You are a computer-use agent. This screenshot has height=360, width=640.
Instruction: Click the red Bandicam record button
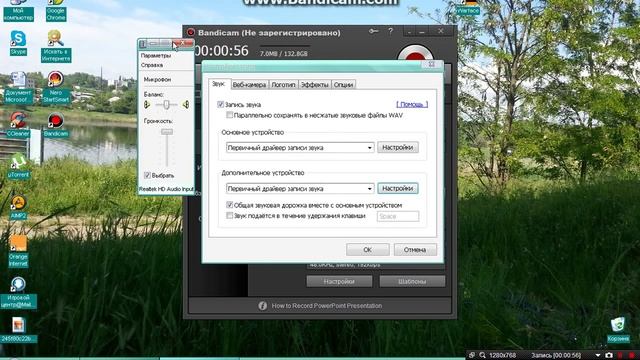tap(415, 54)
